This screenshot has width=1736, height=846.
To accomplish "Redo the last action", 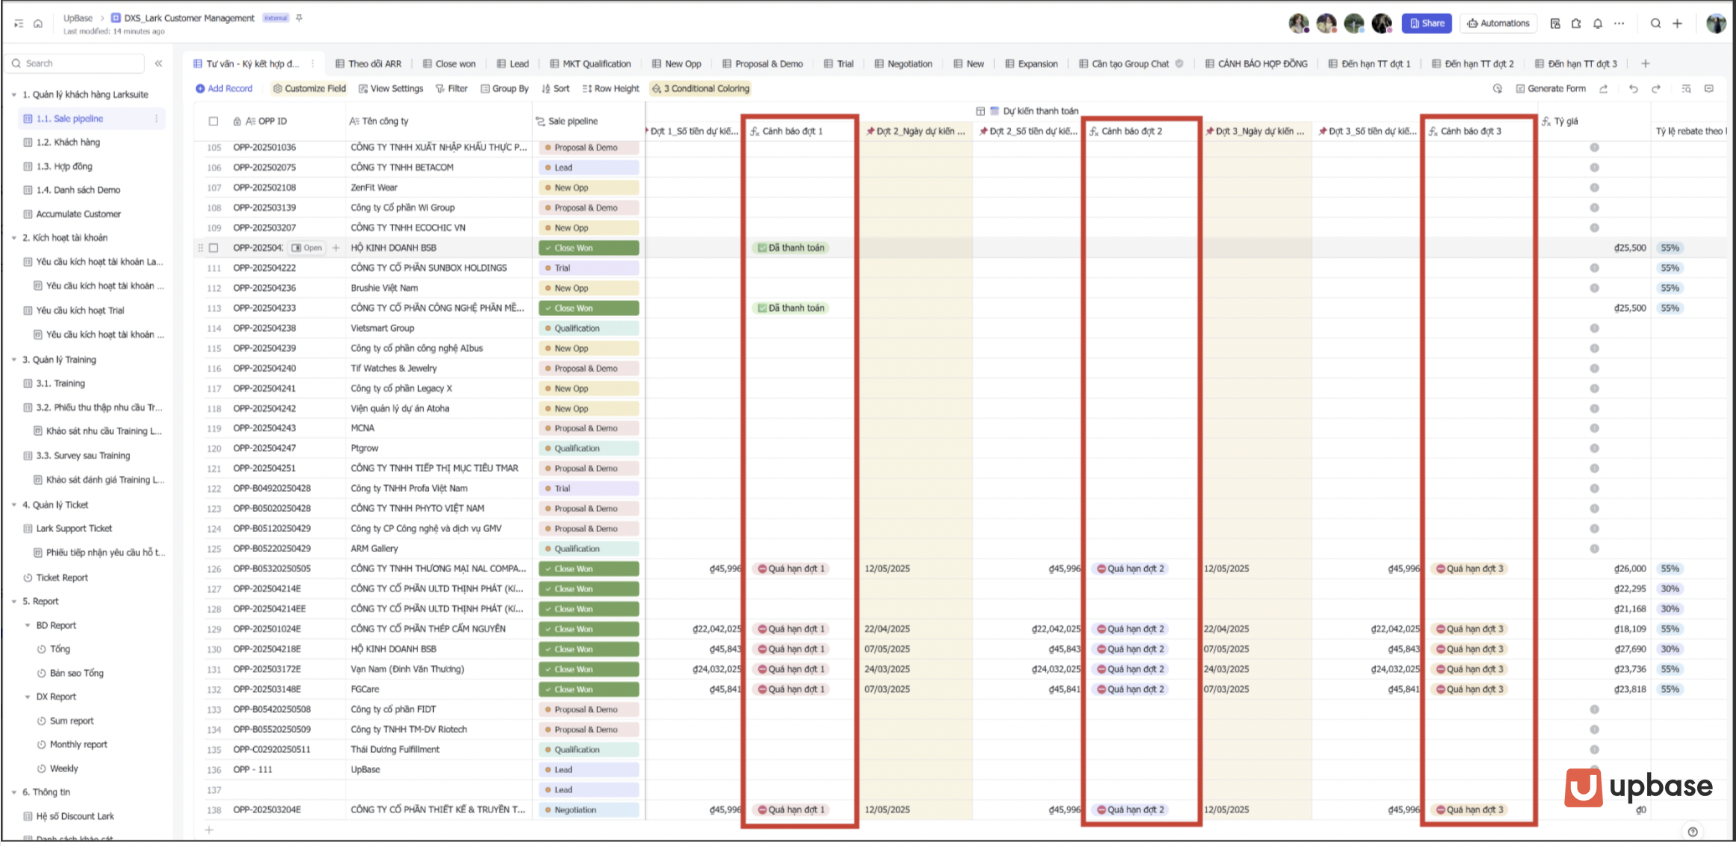I will (x=1656, y=88).
